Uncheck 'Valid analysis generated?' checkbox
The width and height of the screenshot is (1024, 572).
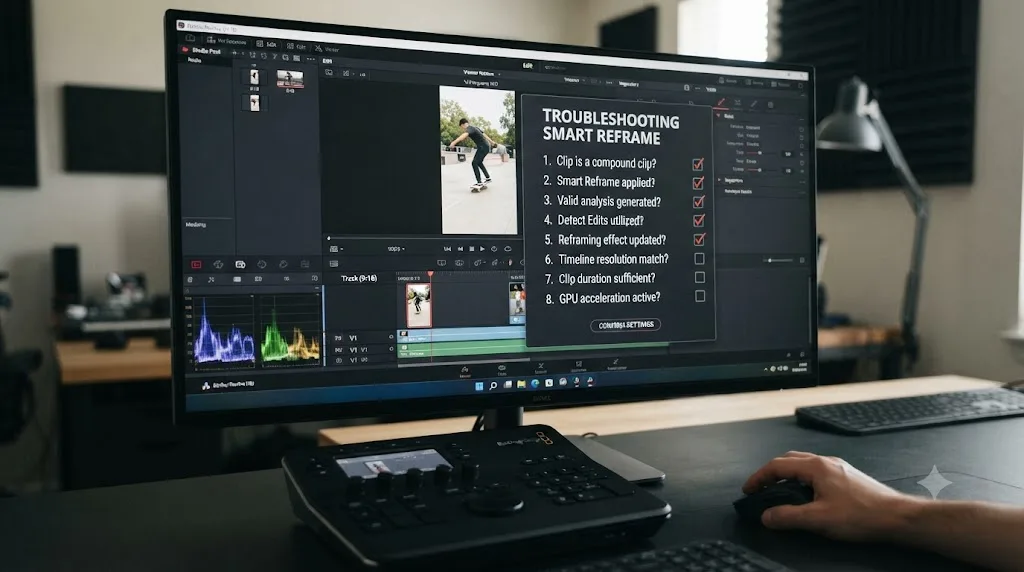[699, 202]
